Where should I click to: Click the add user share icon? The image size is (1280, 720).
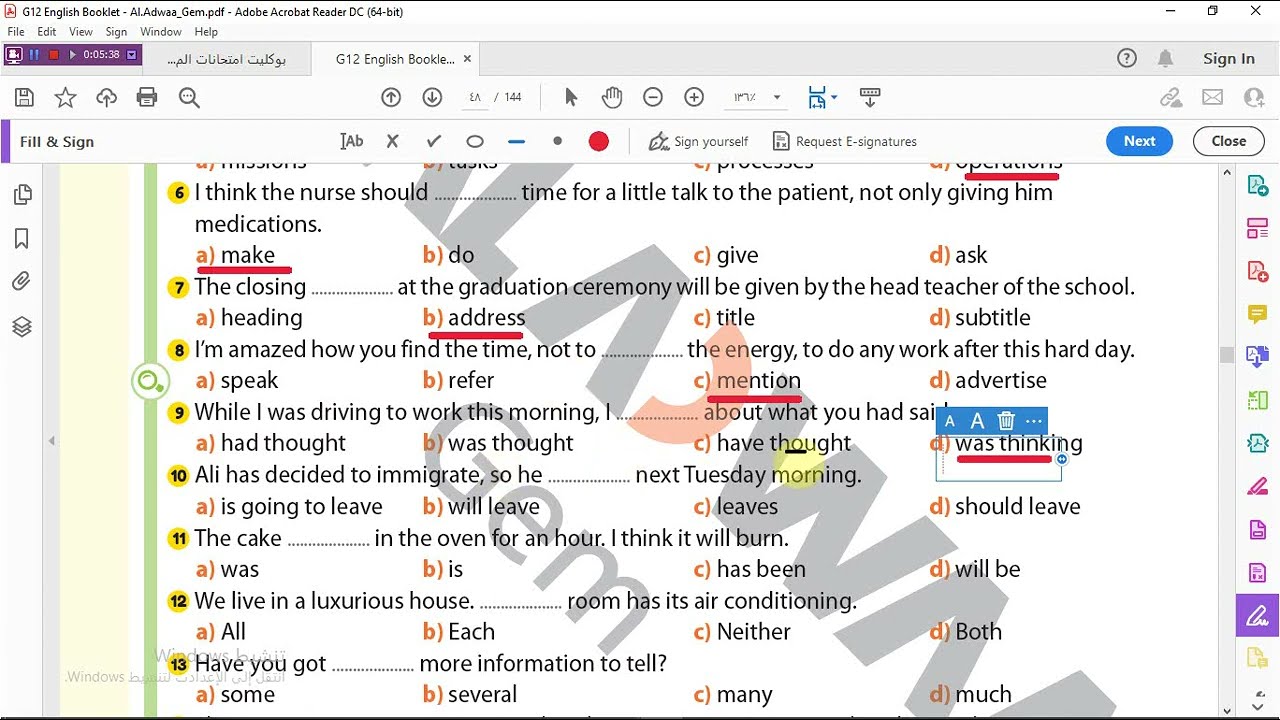[x=1254, y=97]
